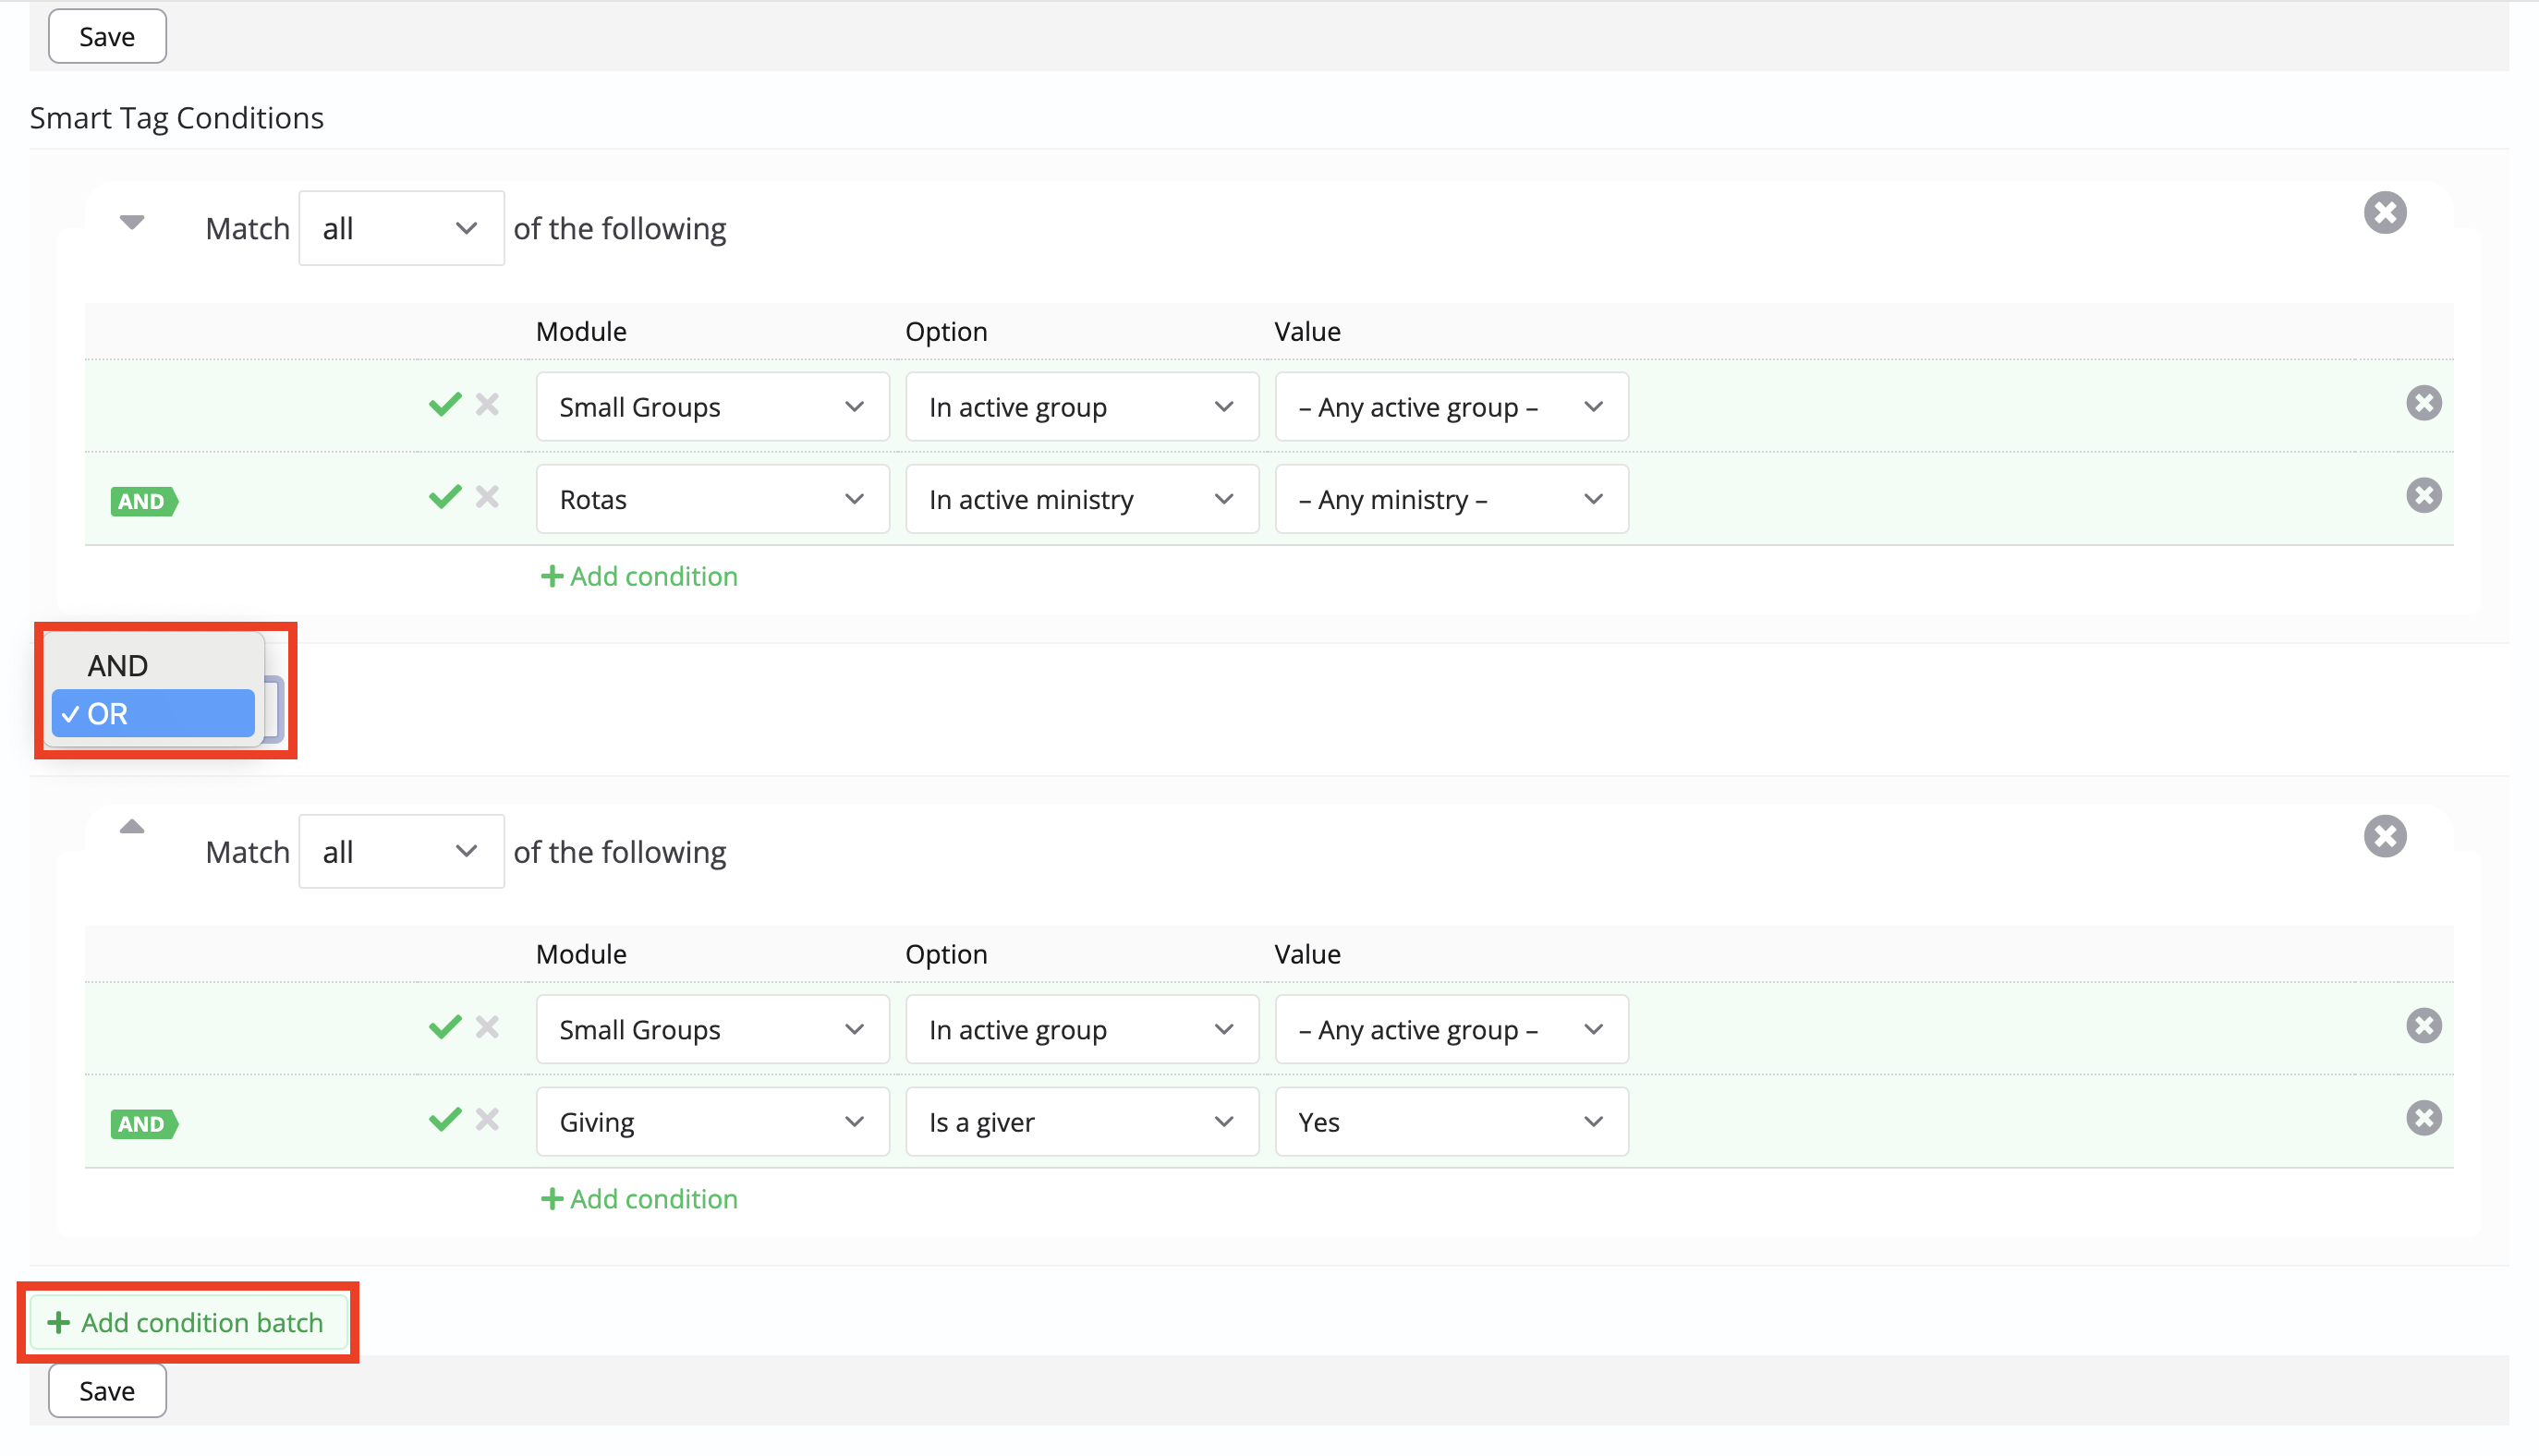Open Match dropdown in second batch
2539x1456 pixels.
[401, 851]
